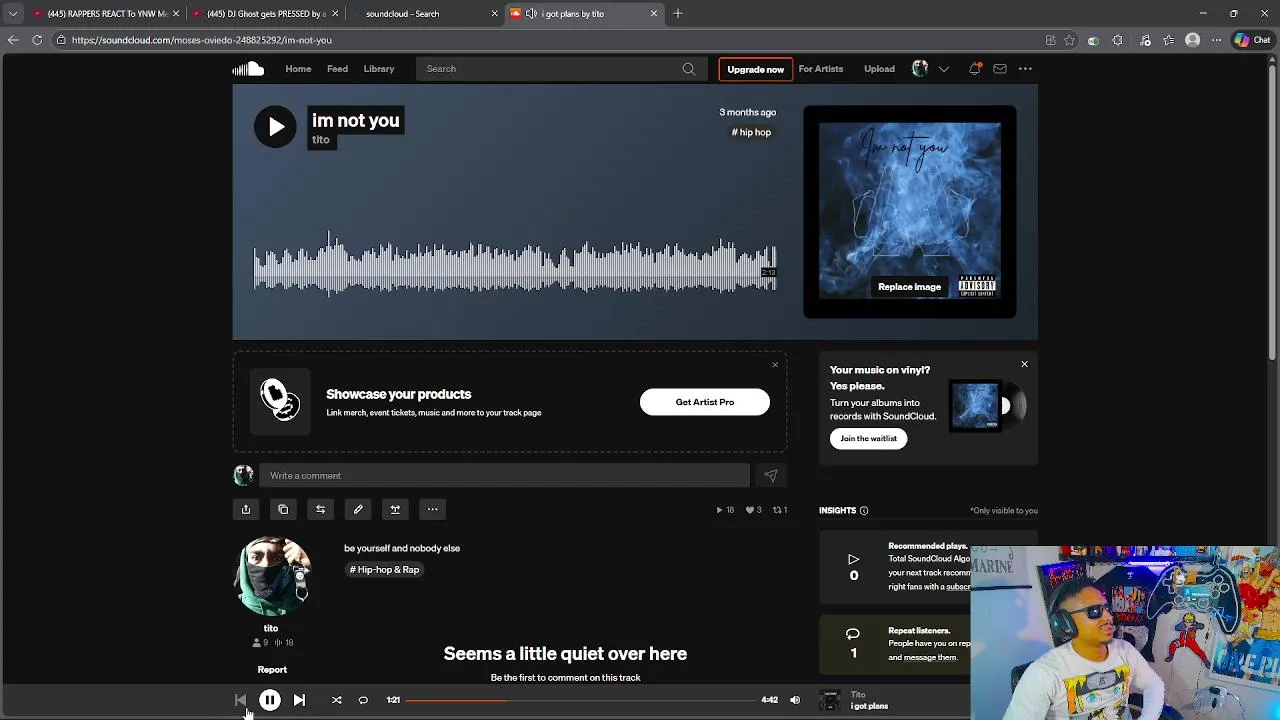This screenshot has height=720, width=1280.
Task: Expand the profile avatar dropdown arrow
Action: pos(943,69)
